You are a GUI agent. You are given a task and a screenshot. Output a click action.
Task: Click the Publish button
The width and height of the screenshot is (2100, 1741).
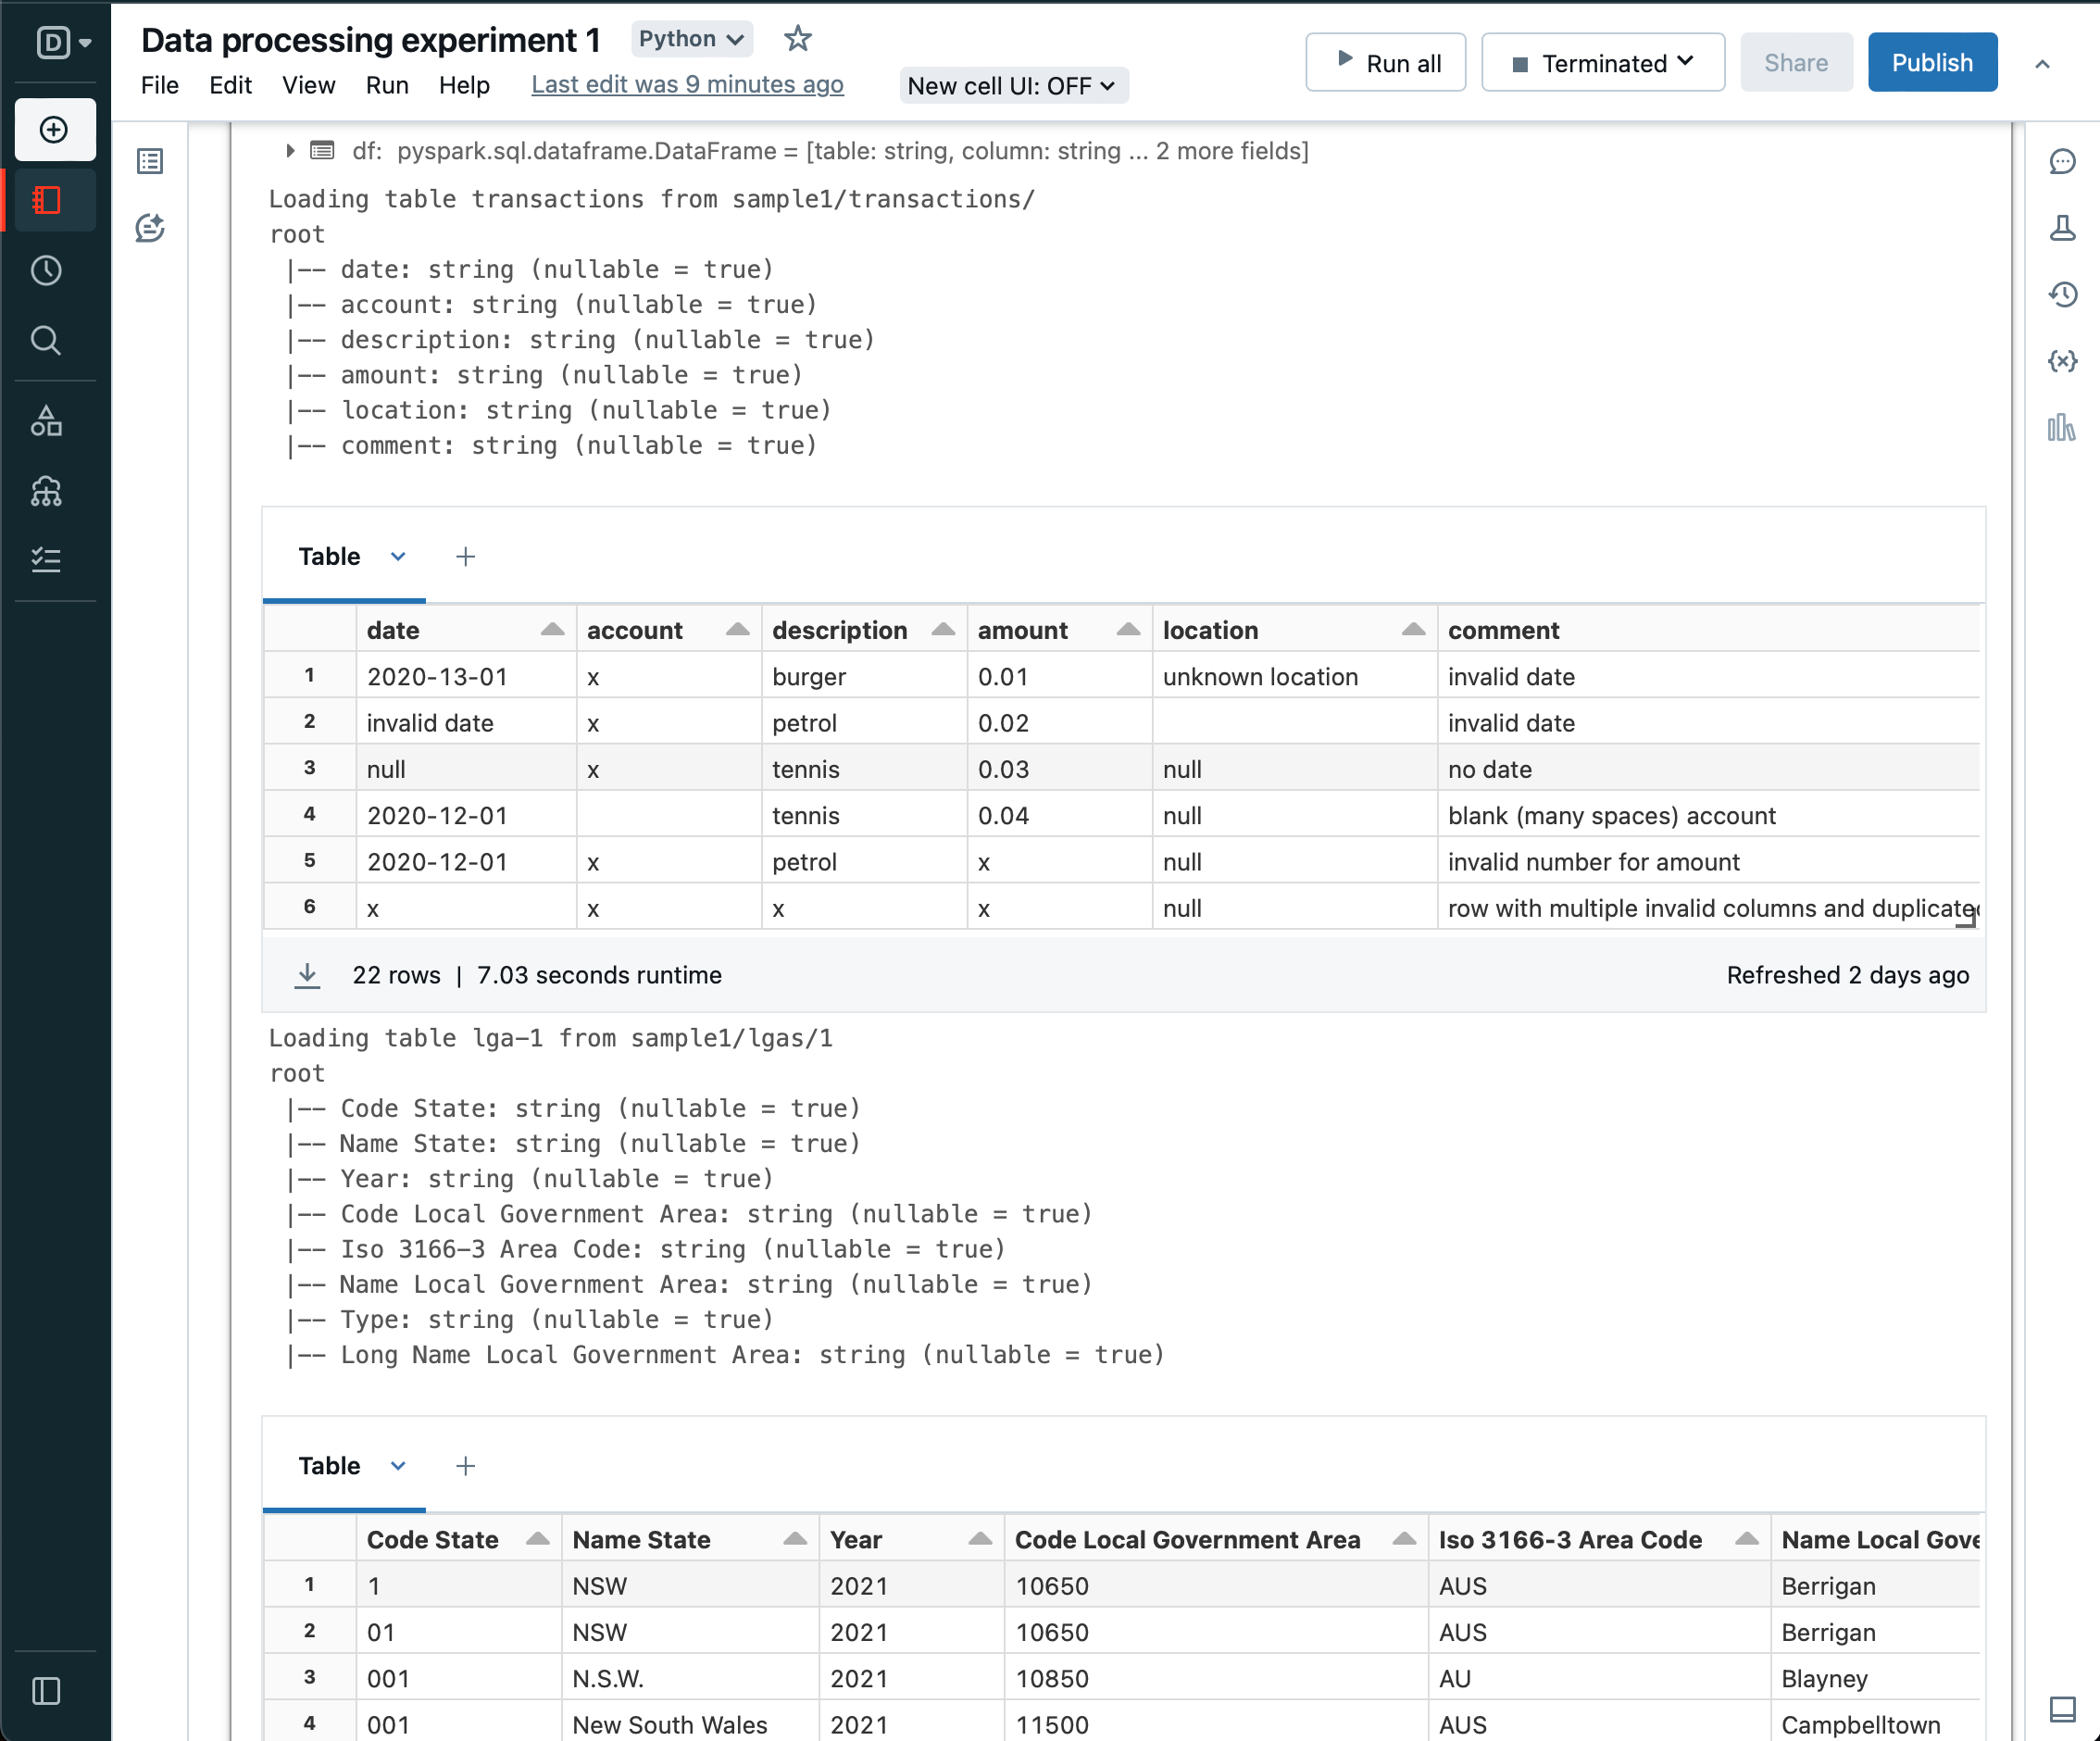click(1931, 63)
